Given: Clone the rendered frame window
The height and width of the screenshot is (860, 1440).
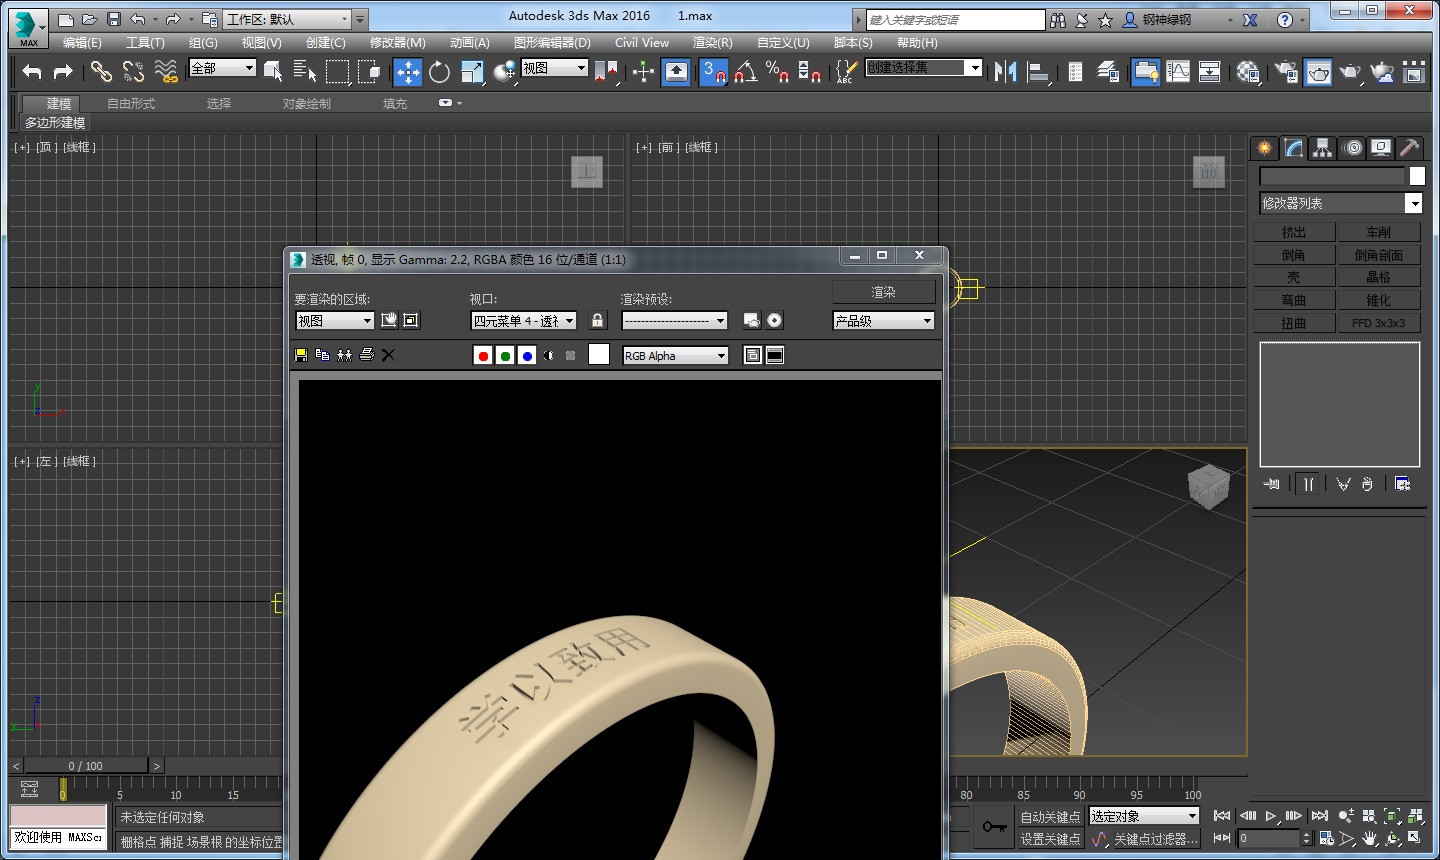Looking at the screenshot, I should [x=344, y=355].
